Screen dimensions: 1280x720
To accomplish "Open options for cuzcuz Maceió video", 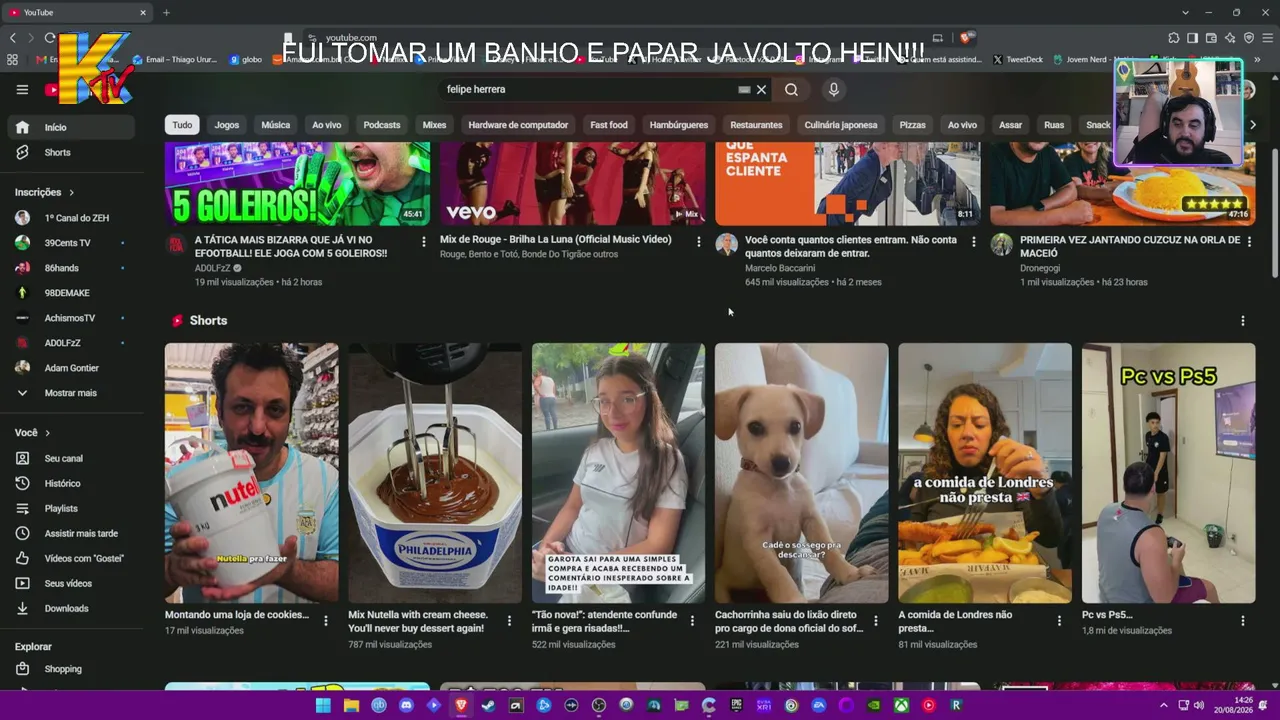I will point(1249,241).
